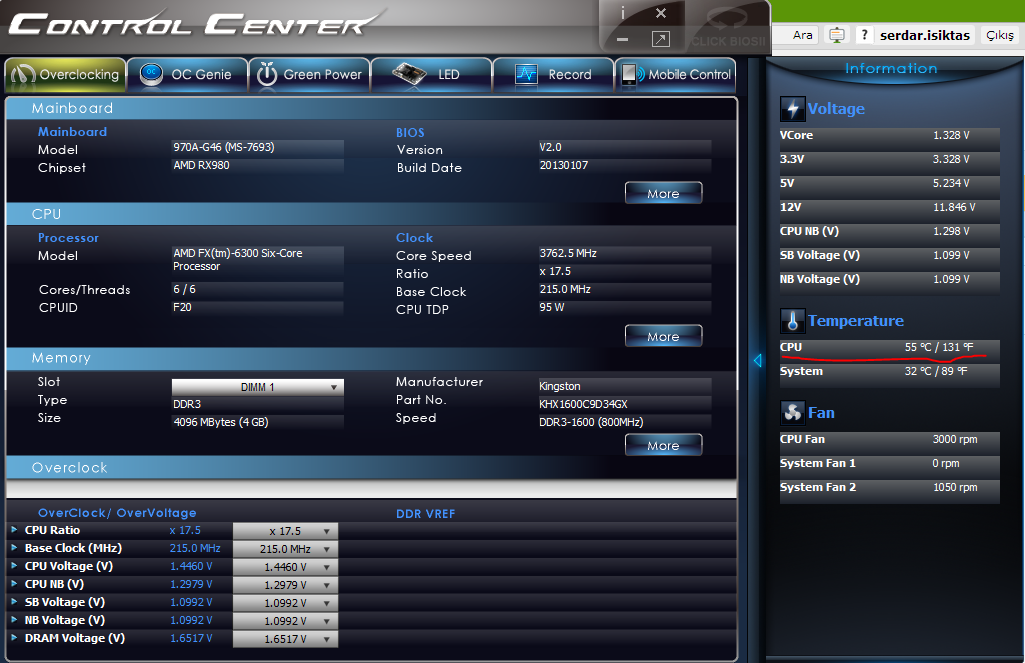Open the CPU NB 1.2979 V dropdown
The image size is (1025, 663).
285,585
